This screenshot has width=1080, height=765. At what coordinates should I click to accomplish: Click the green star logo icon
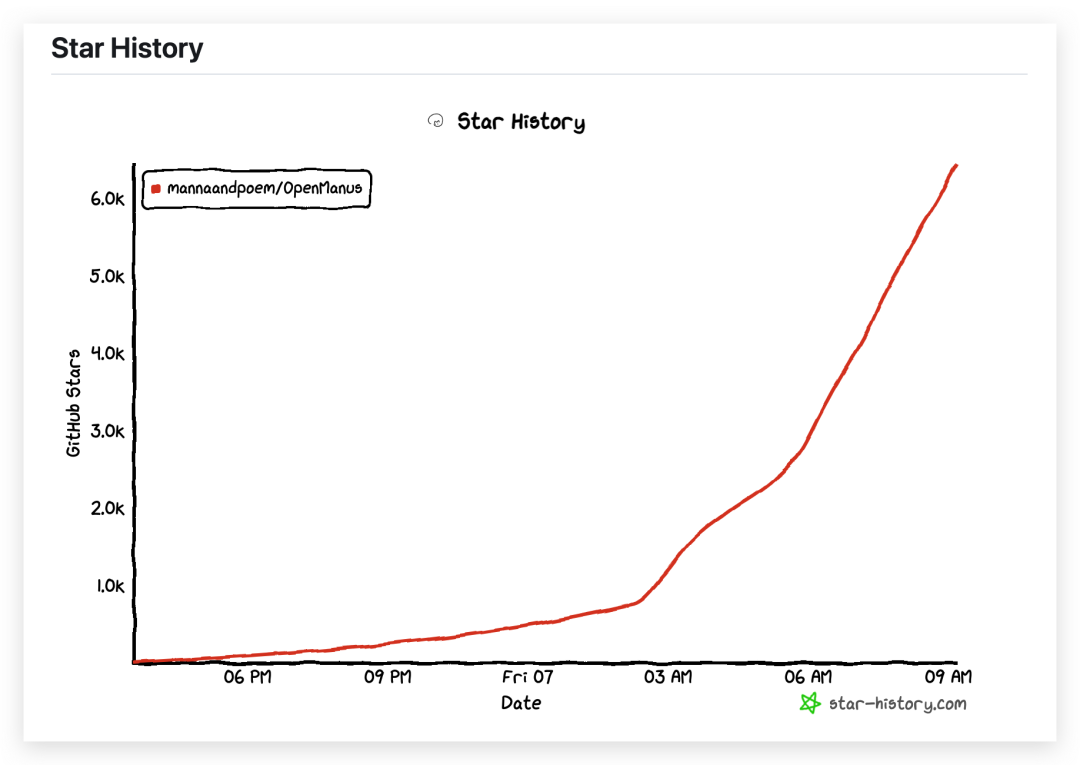(x=809, y=703)
